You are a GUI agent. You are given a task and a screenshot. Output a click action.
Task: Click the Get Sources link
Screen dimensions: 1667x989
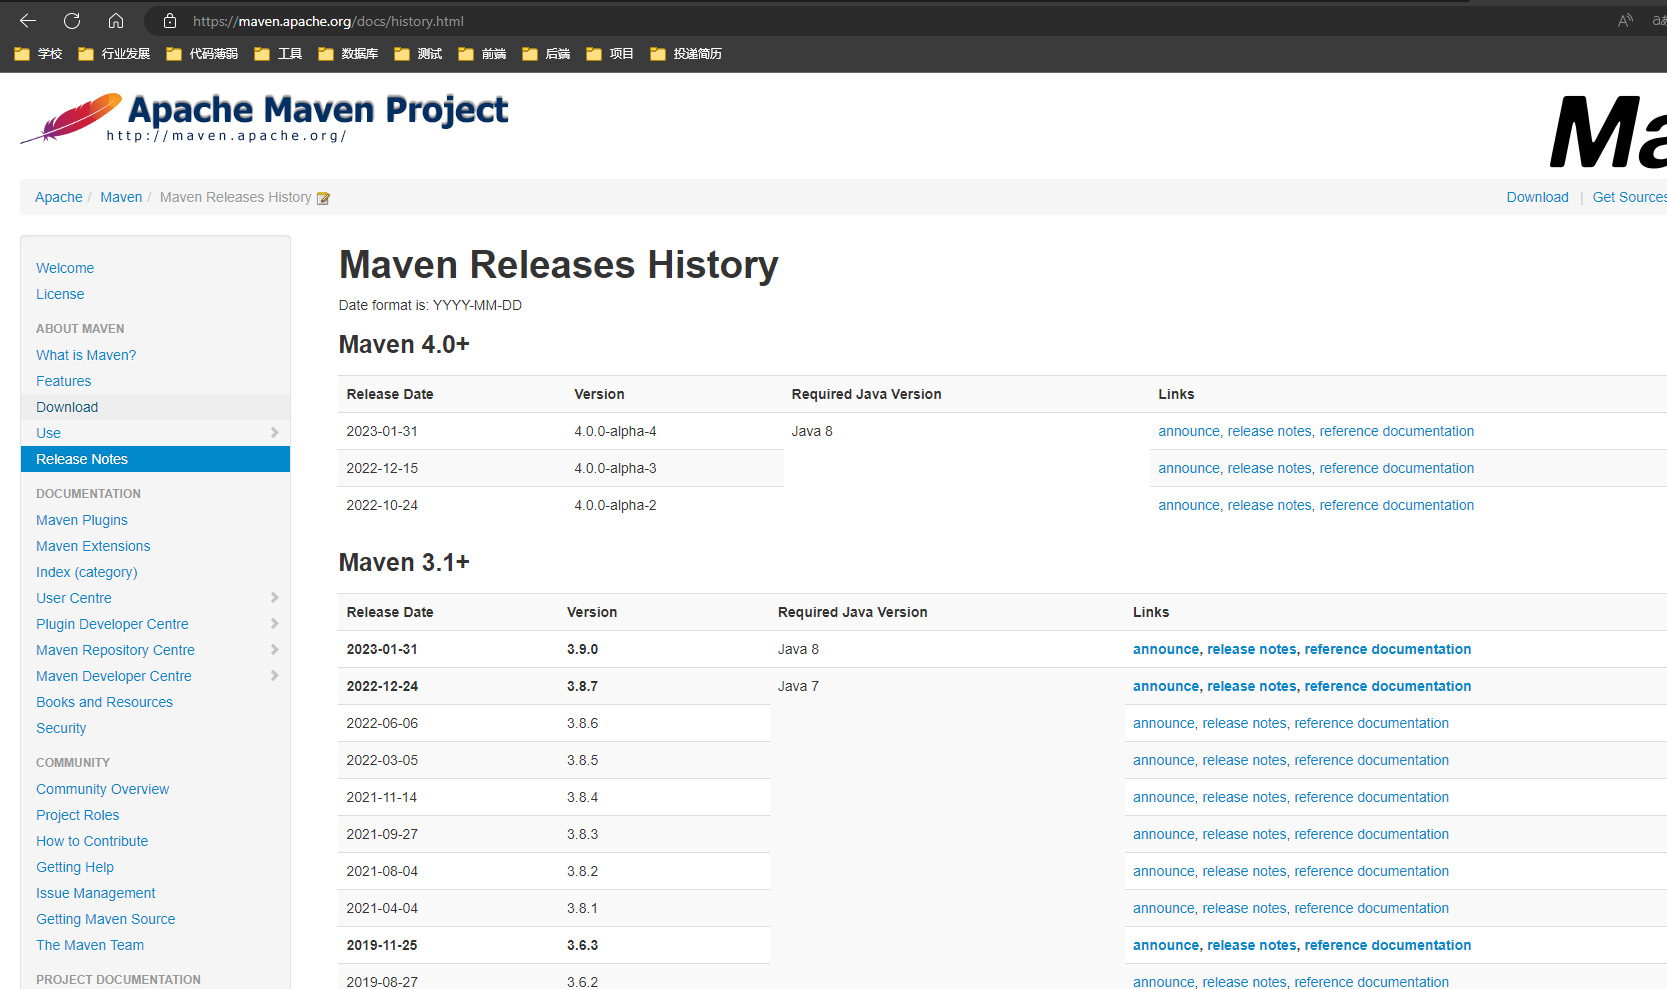point(1629,197)
